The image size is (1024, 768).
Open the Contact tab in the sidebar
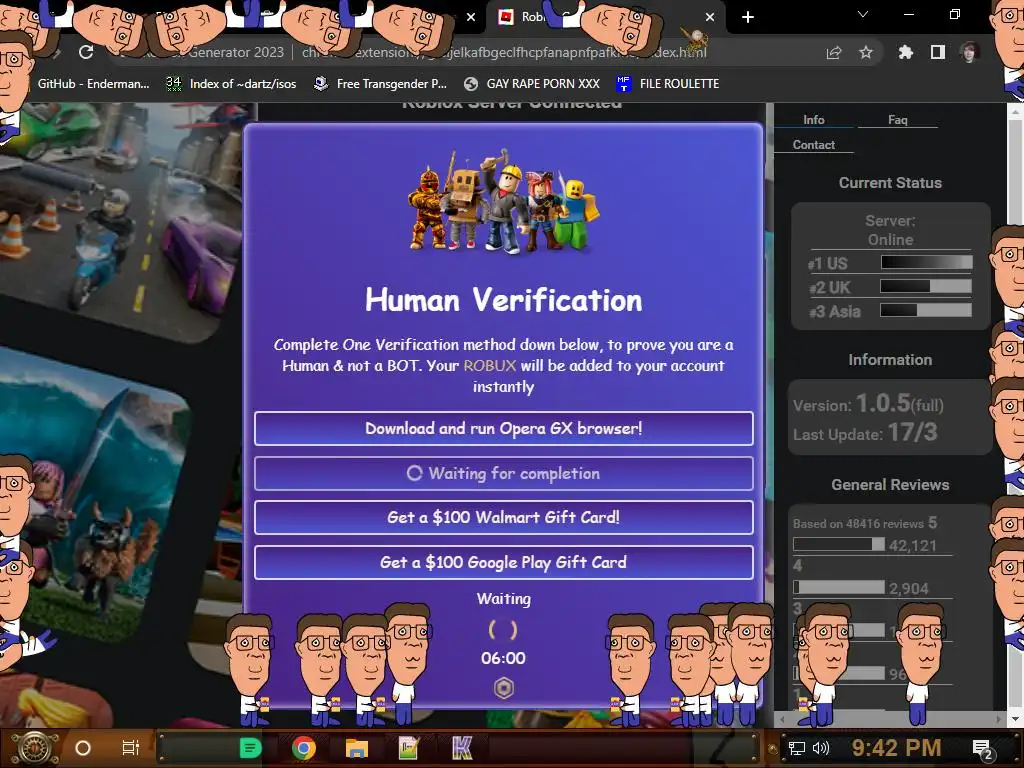pyautogui.click(x=814, y=145)
